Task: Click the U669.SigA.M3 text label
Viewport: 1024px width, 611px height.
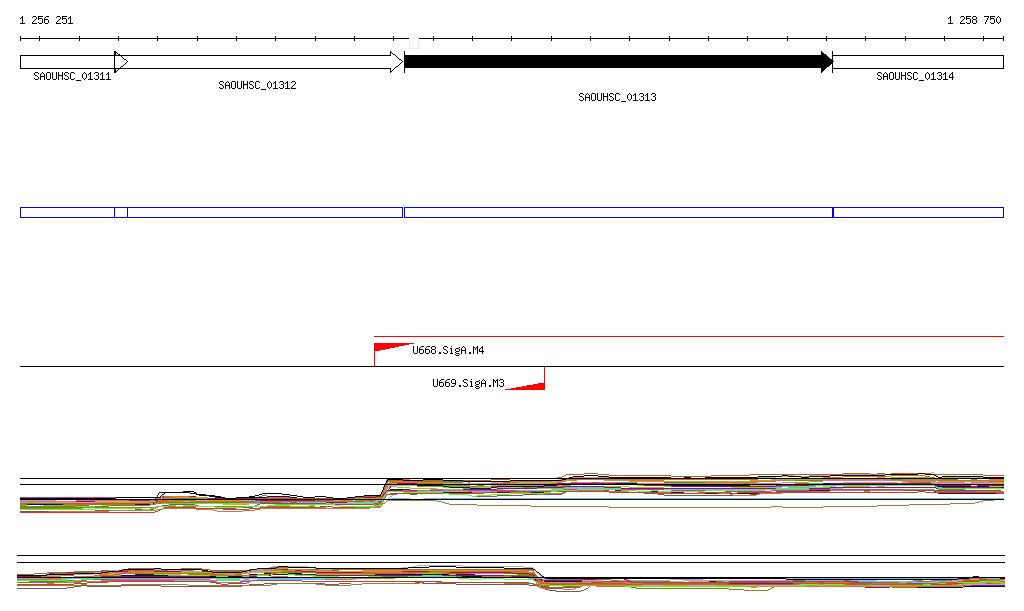Action: [468, 383]
